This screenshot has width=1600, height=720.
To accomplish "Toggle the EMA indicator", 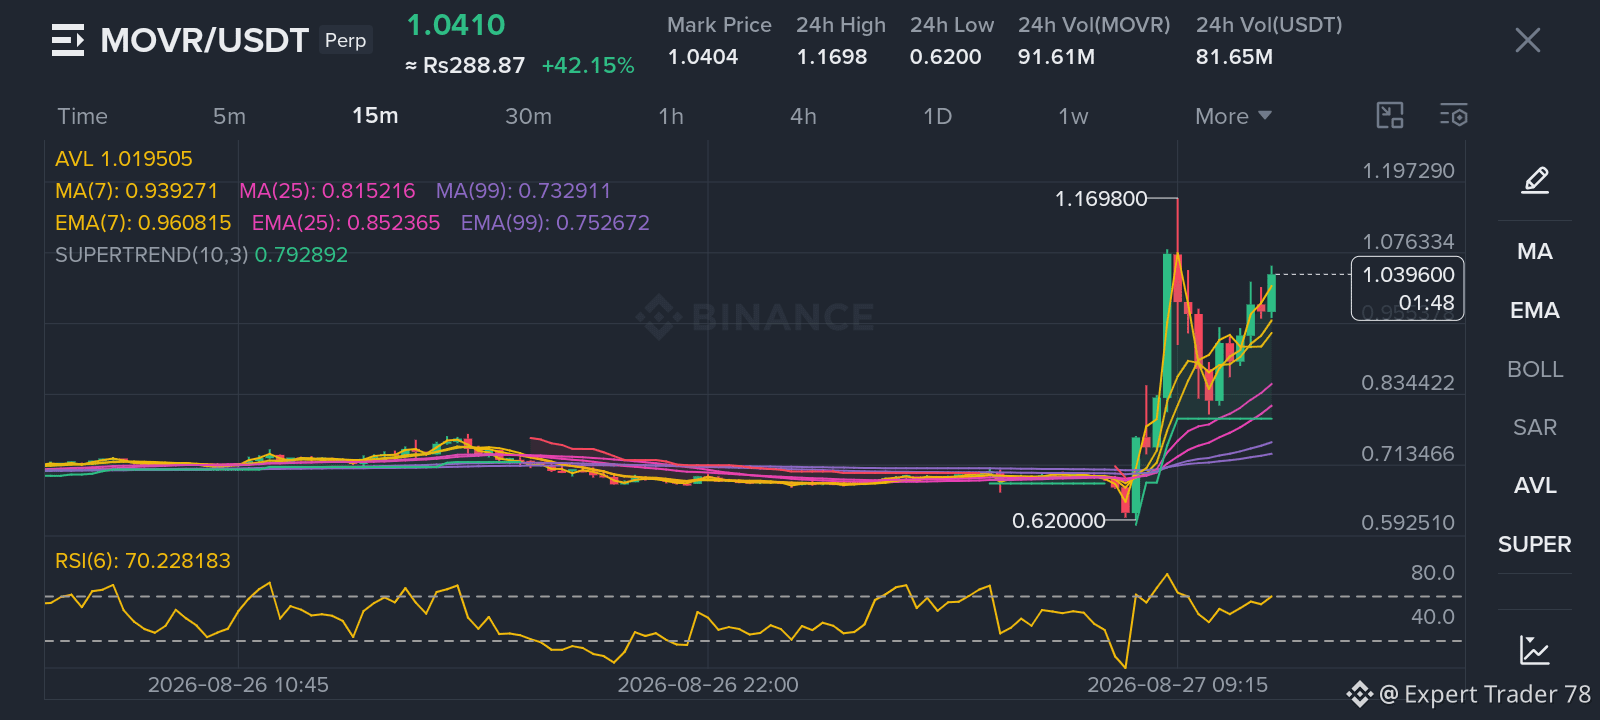I will click(1535, 310).
